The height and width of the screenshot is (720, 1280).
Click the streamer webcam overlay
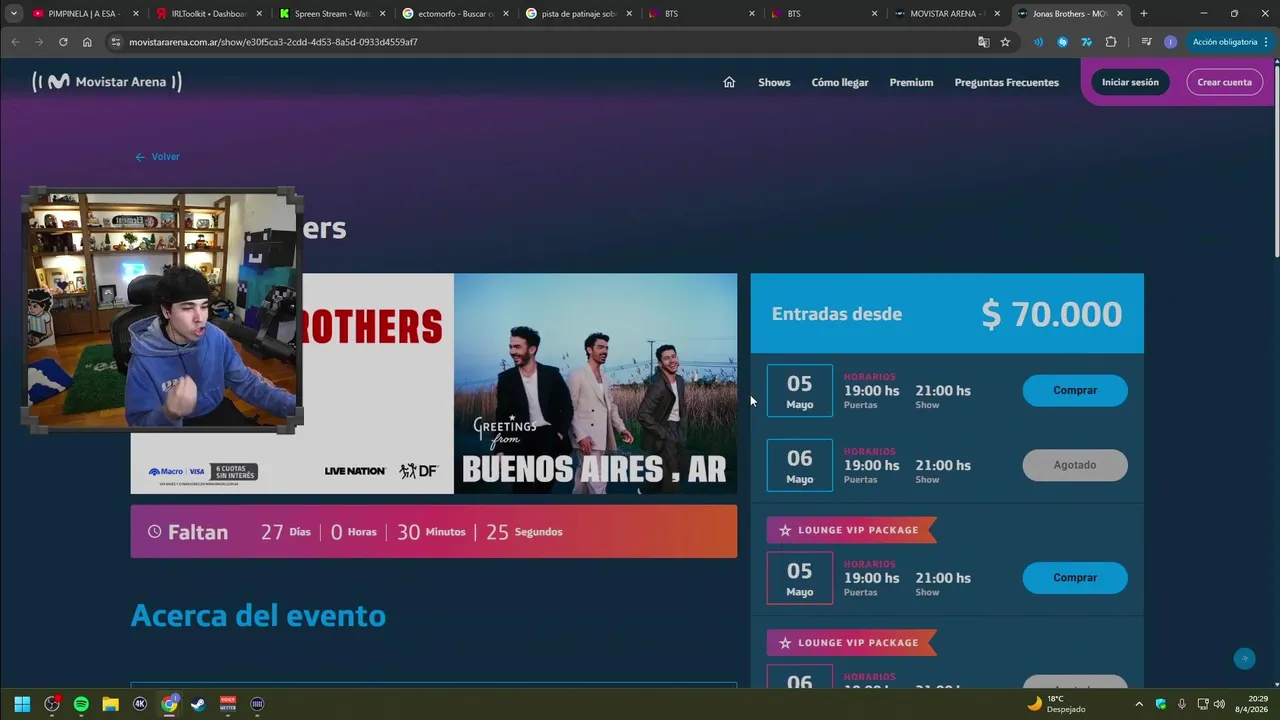click(x=161, y=311)
